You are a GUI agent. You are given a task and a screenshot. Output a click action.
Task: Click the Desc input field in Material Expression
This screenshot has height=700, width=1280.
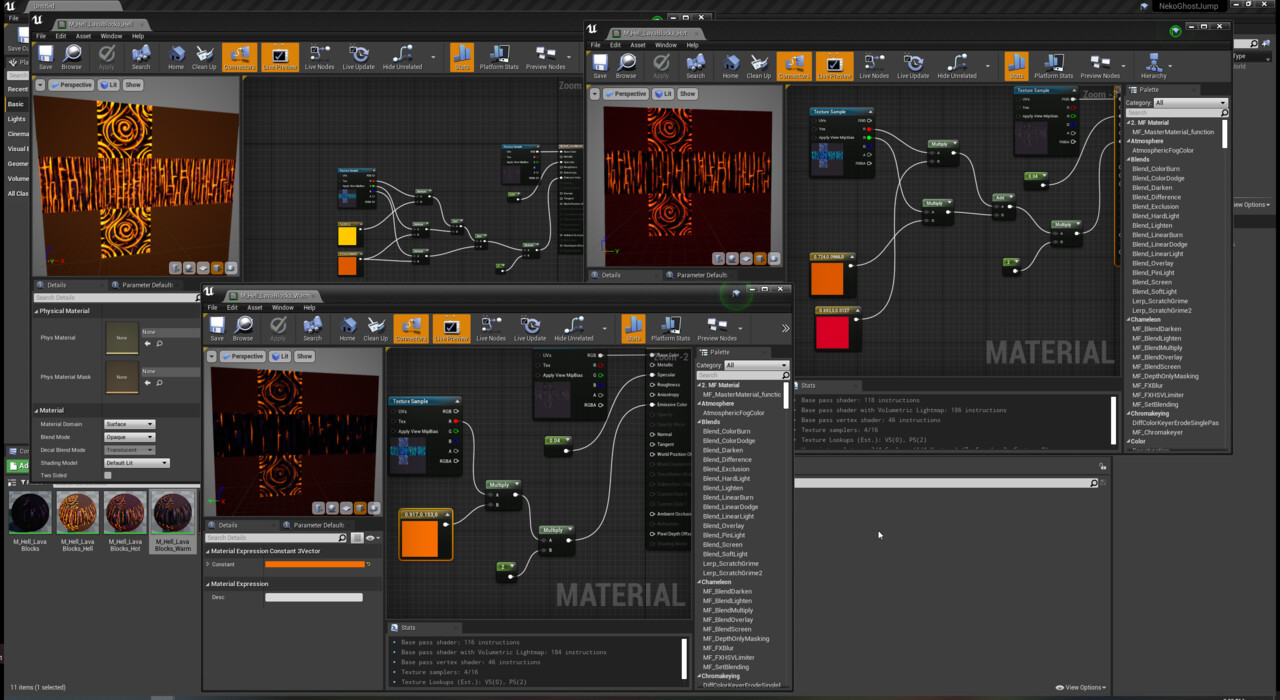pyautogui.click(x=314, y=598)
